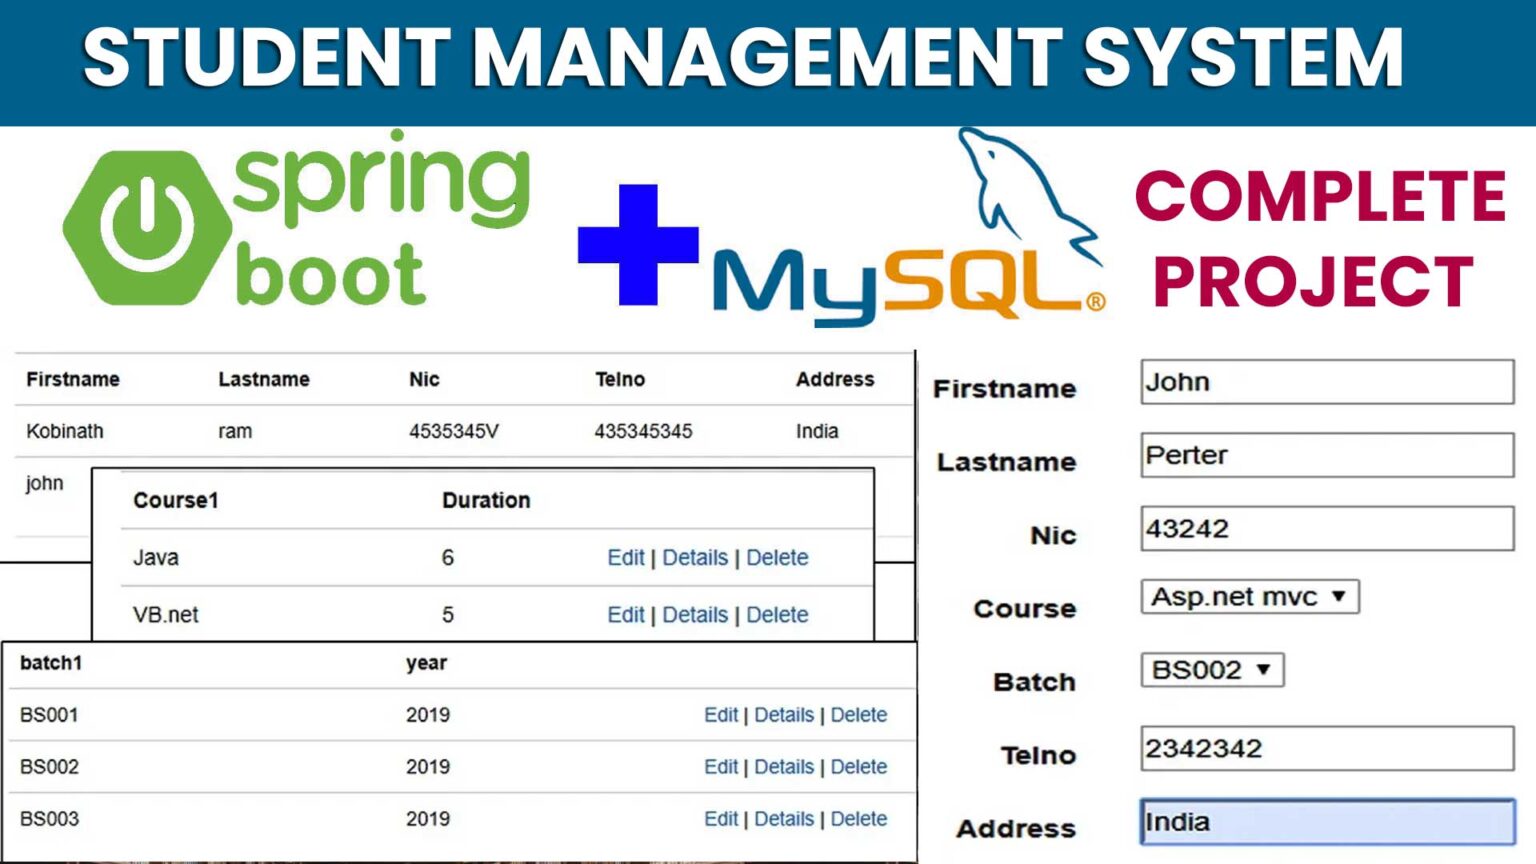Open Details for the Java course
Screen dimensions: 1536x864
click(x=695, y=558)
